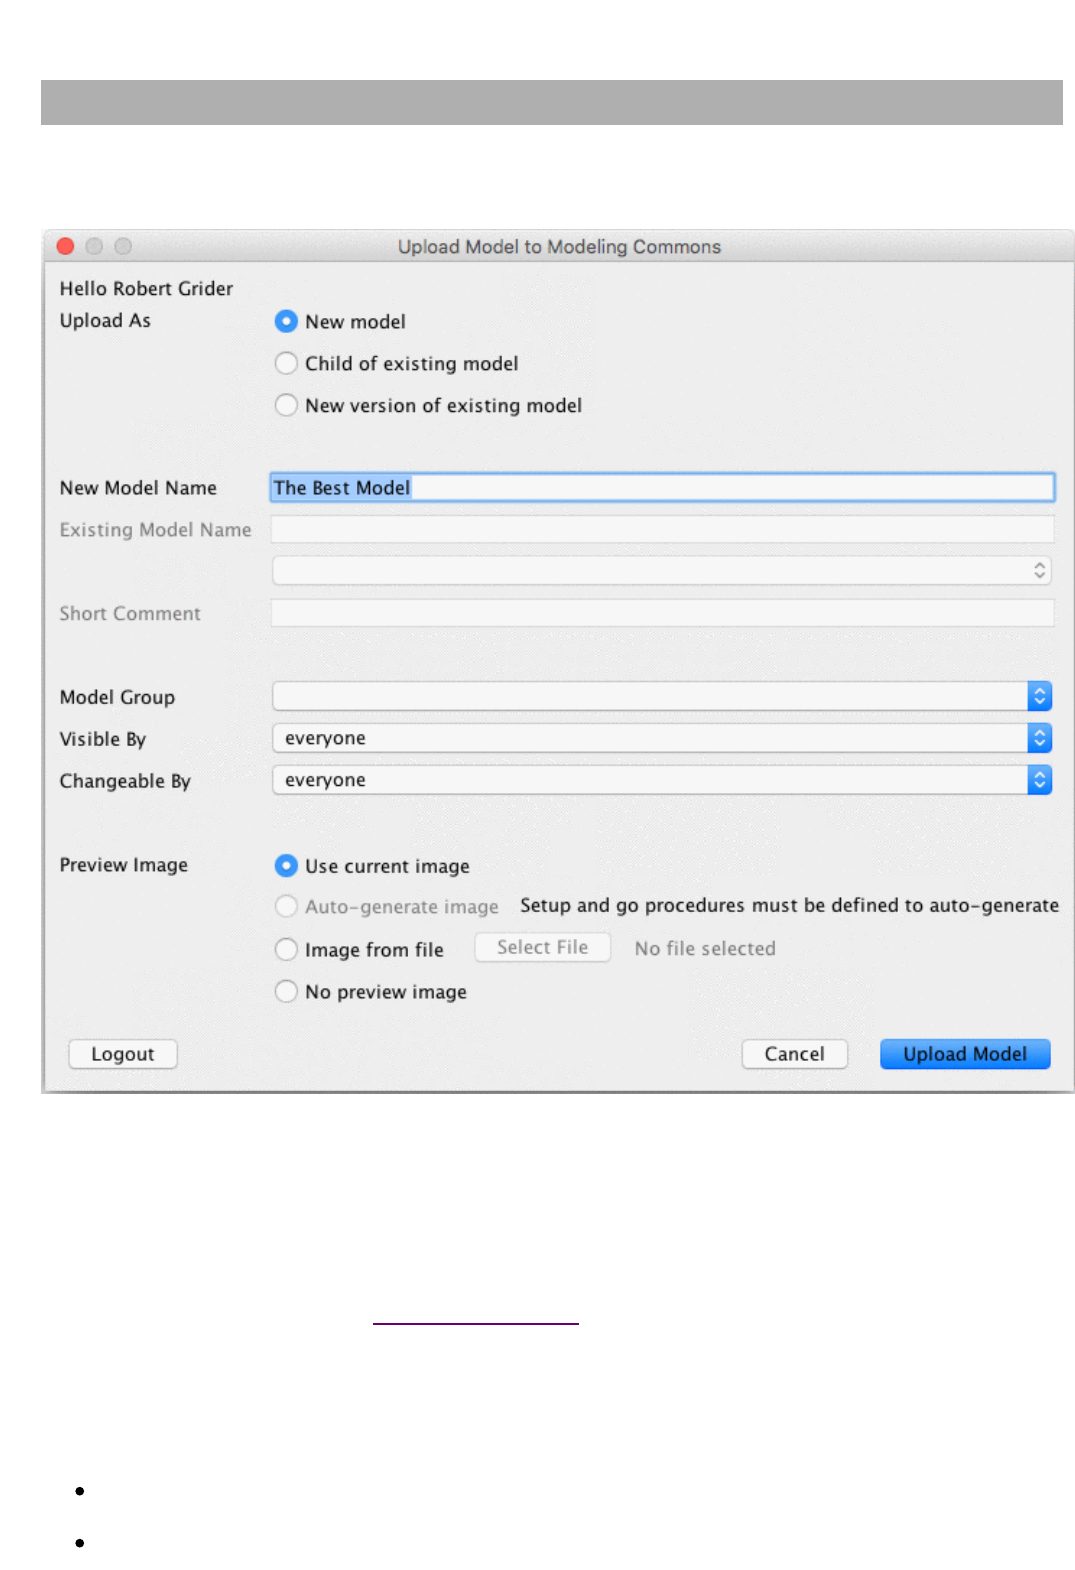
Task: Click the Upload Model button
Action: coord(965,1054)
